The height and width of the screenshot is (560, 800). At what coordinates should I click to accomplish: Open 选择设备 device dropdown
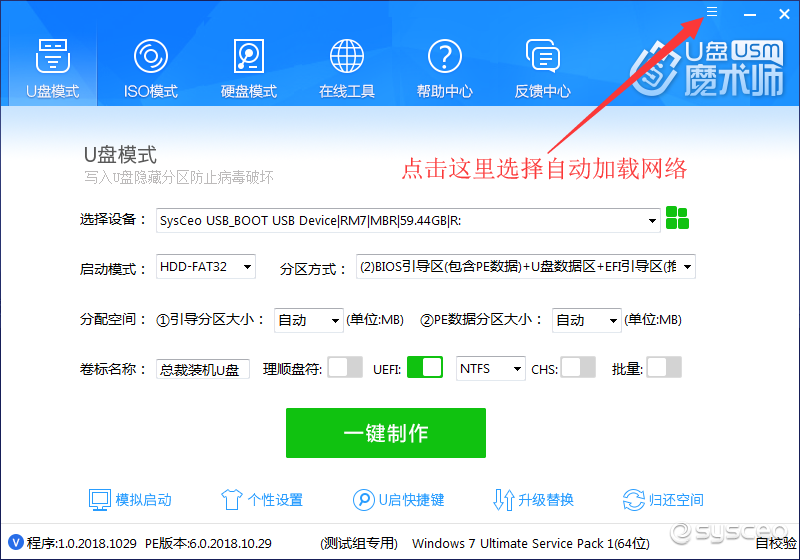point(408,220)
